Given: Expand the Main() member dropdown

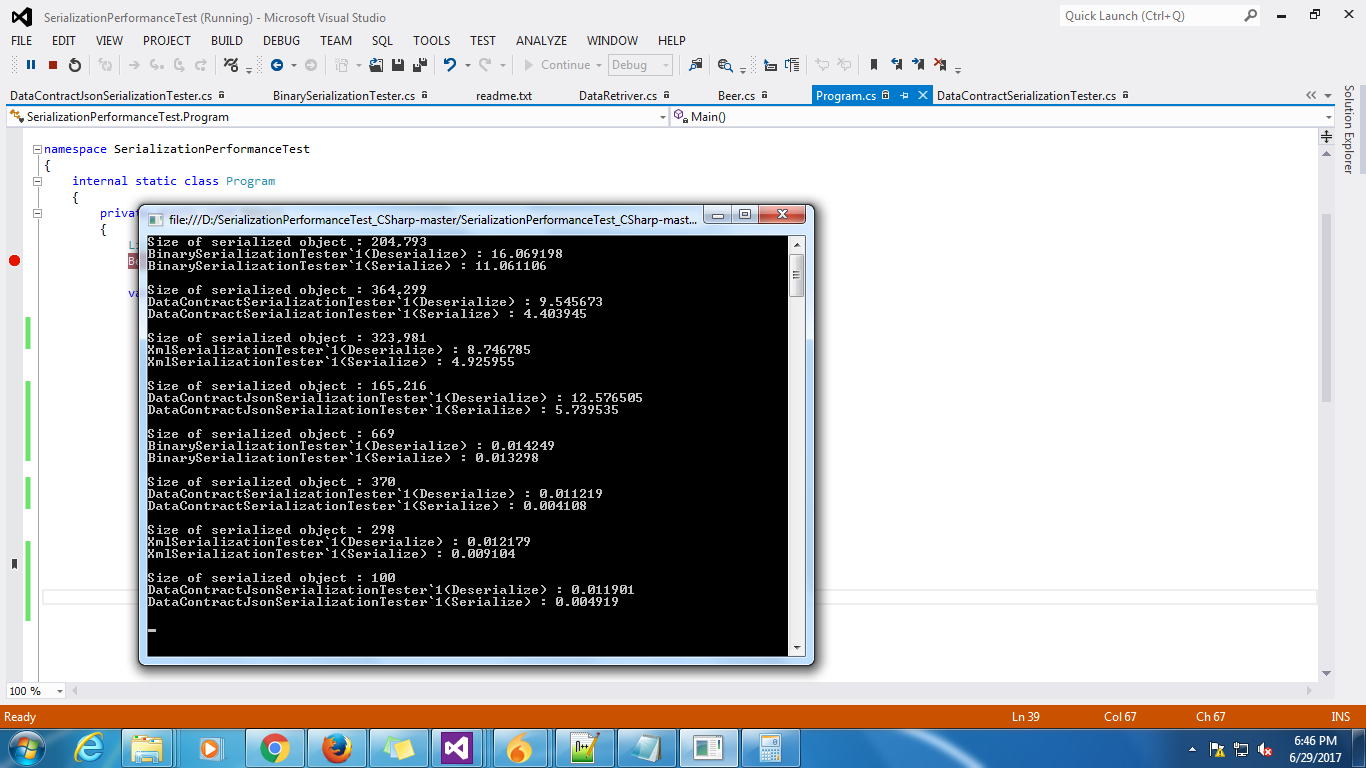Looking at the screenshot, I should 1328,117.
